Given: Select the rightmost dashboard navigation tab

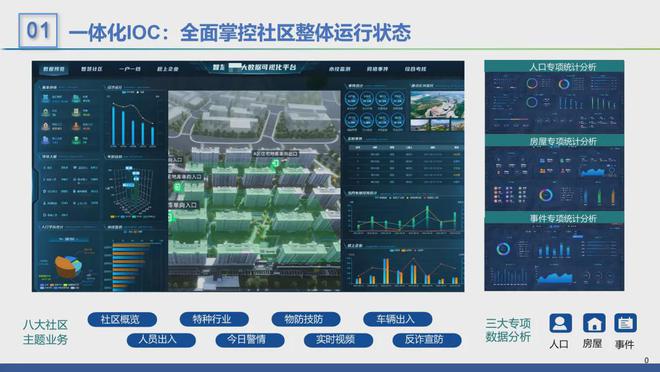Looking at the screenshot, I should point(415,69).
